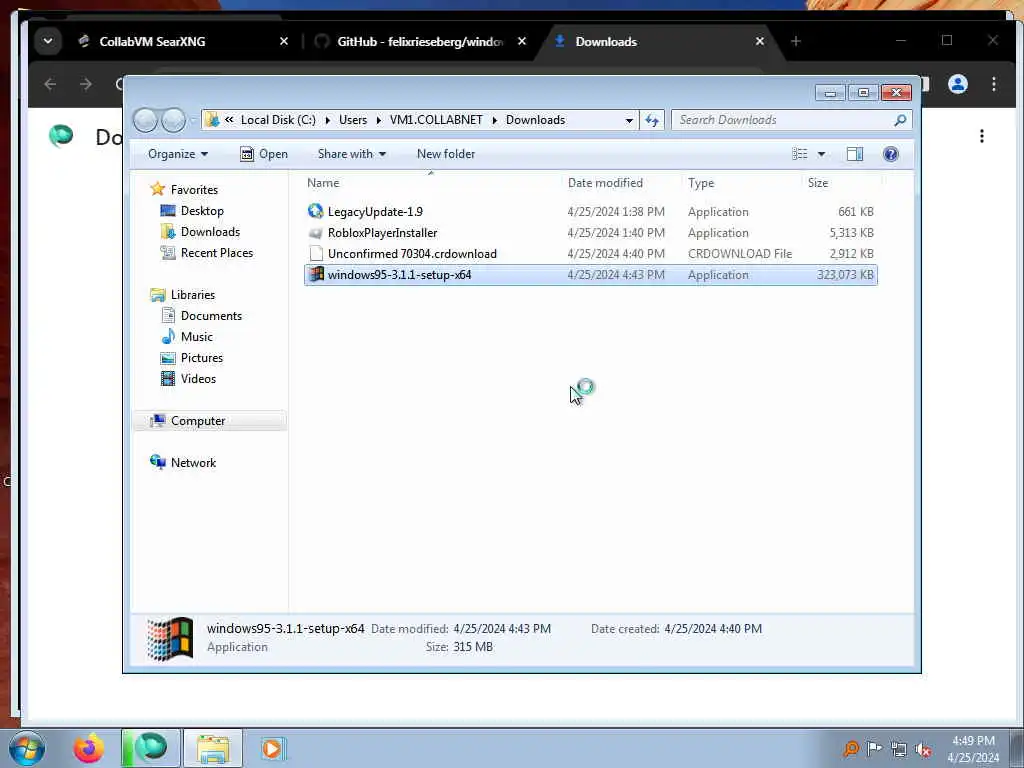The image size is (1024, 768).
Task: Switch to the GitHub felixrieseberg tab
Action: (x=420, y=42)
